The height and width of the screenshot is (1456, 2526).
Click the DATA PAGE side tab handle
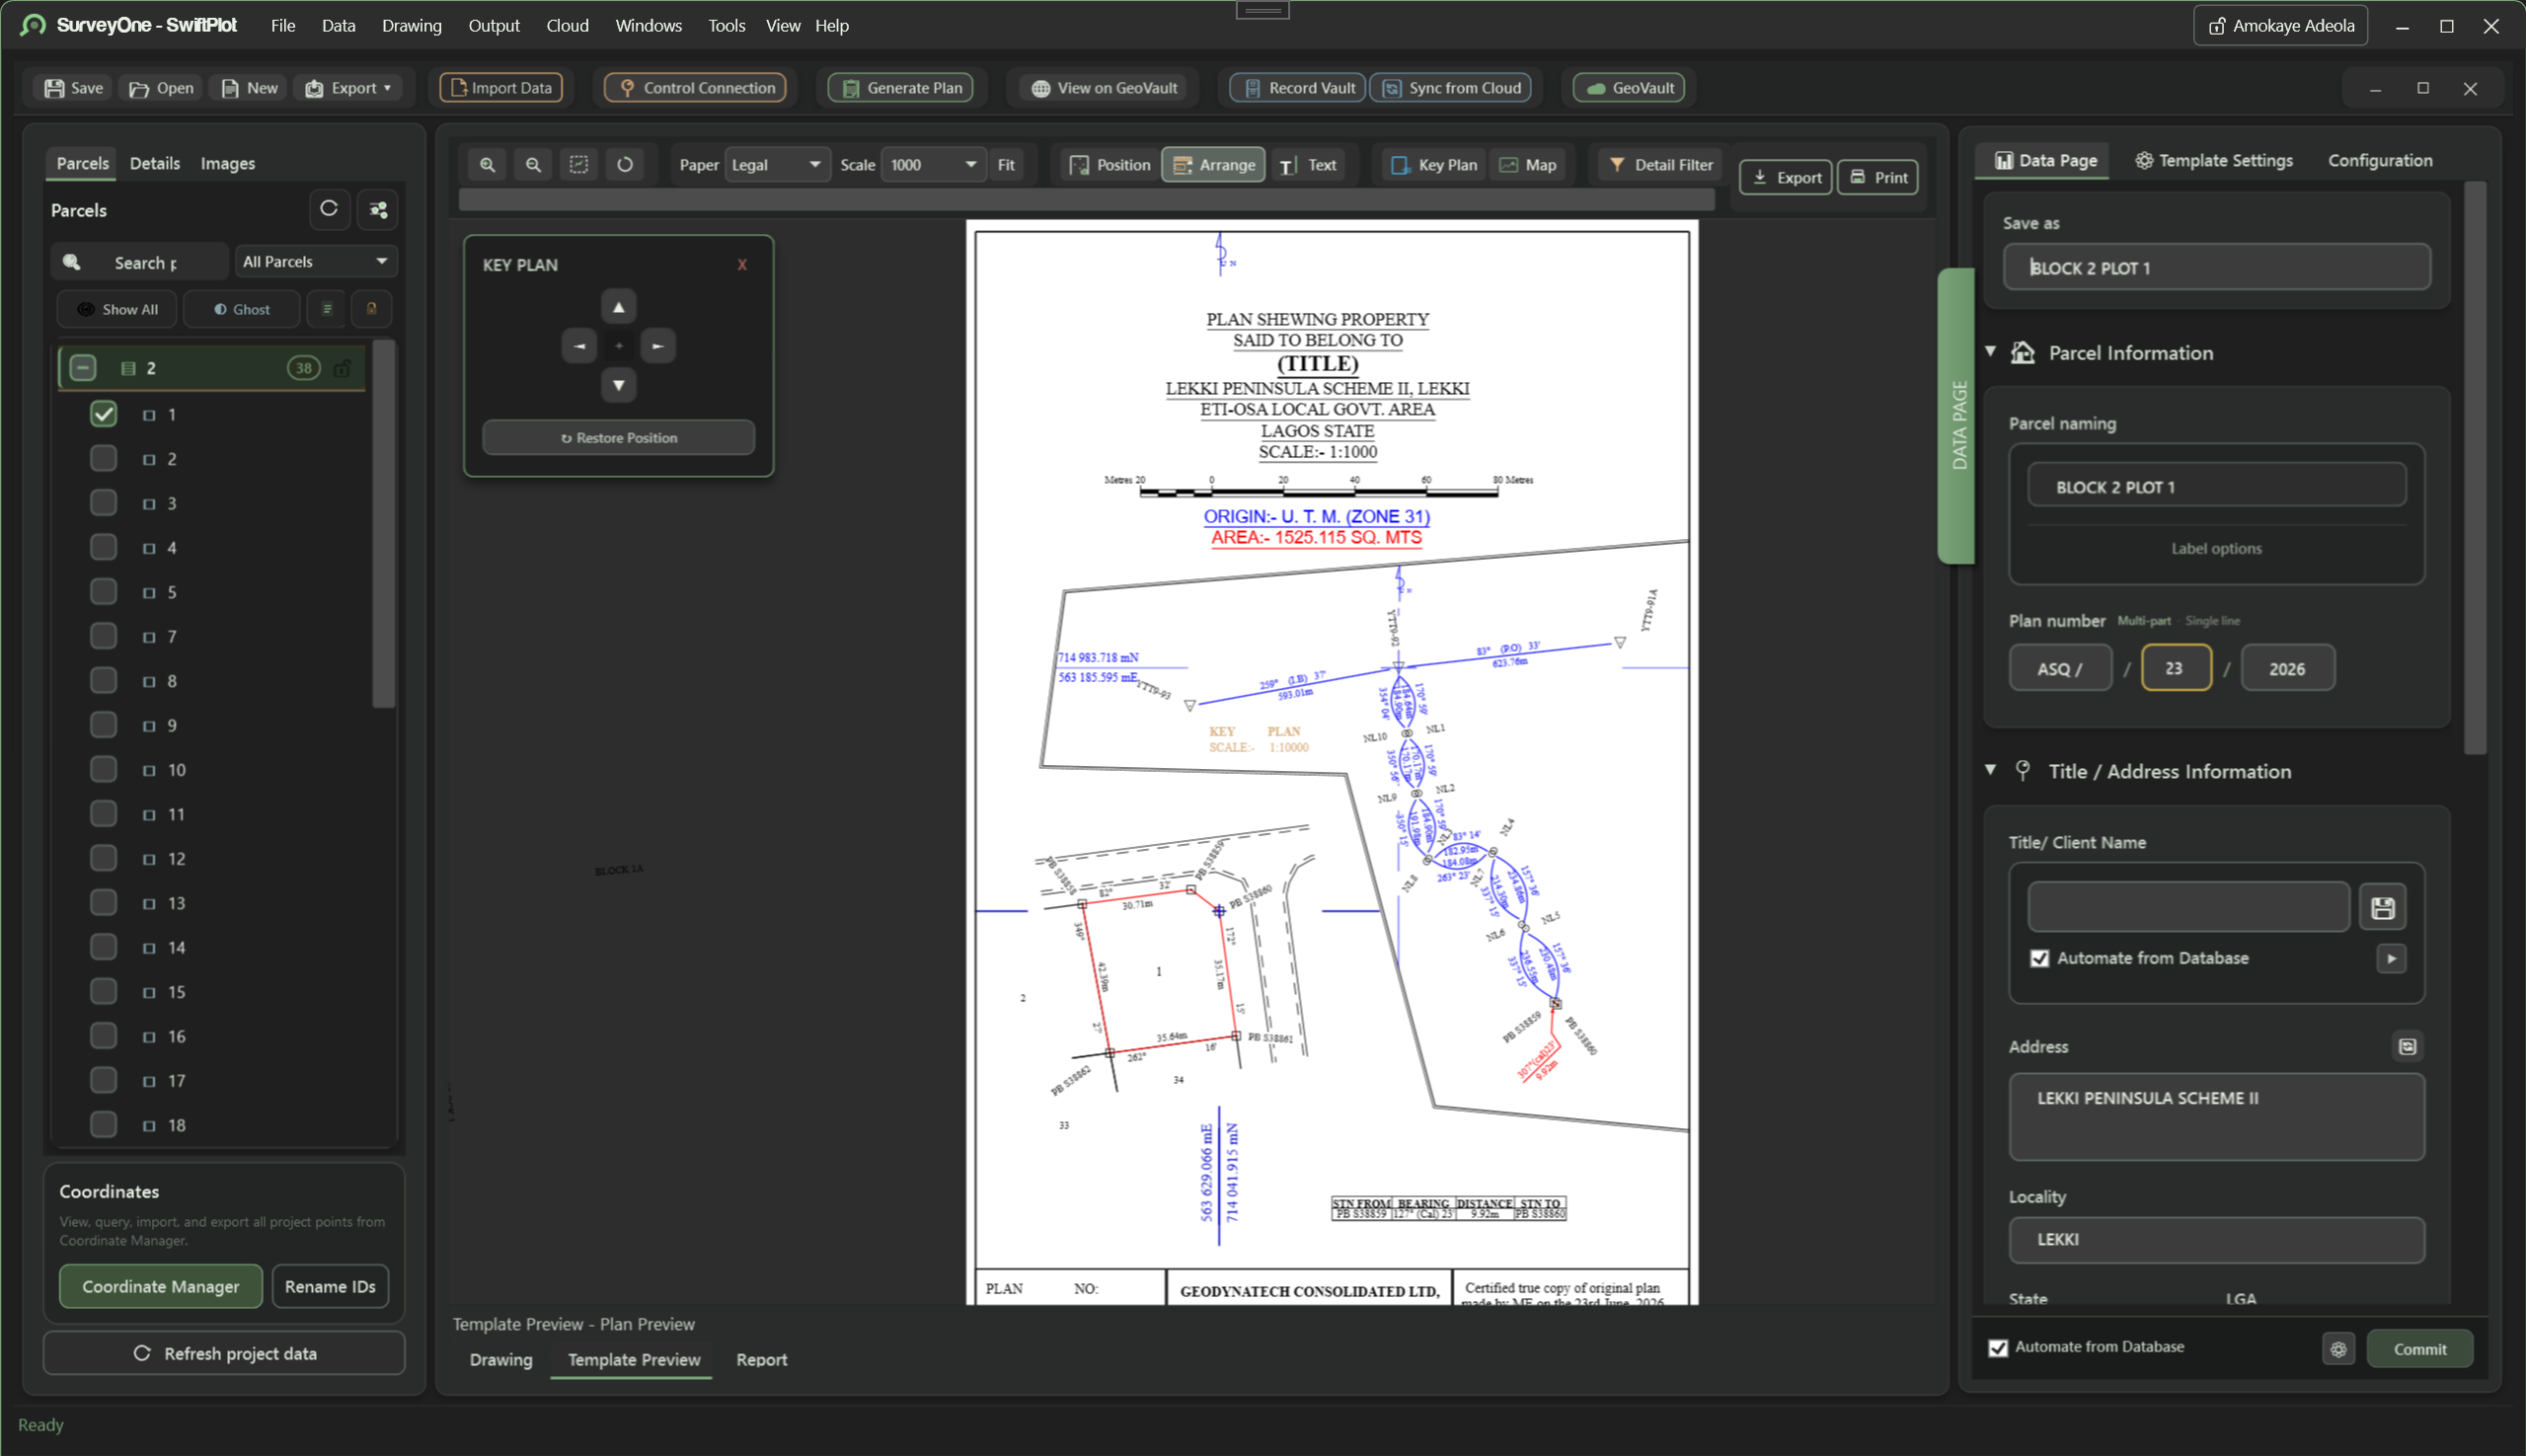(1957, 416)
